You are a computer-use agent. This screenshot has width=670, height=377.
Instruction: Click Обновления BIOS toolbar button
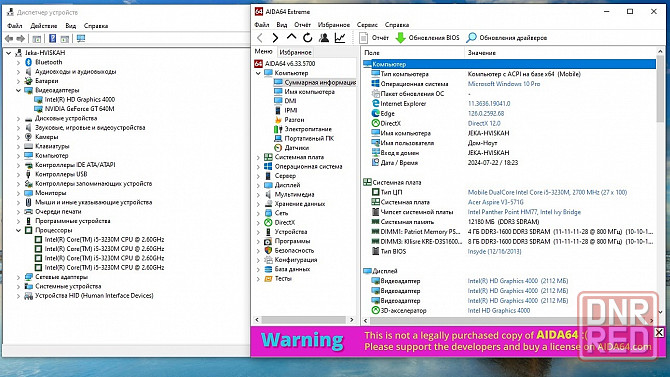coord(427,38)
